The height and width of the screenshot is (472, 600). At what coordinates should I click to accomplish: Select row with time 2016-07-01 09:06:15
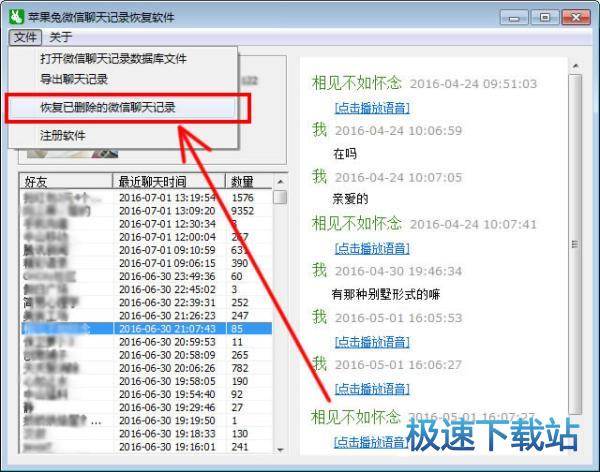coord(147,263)
